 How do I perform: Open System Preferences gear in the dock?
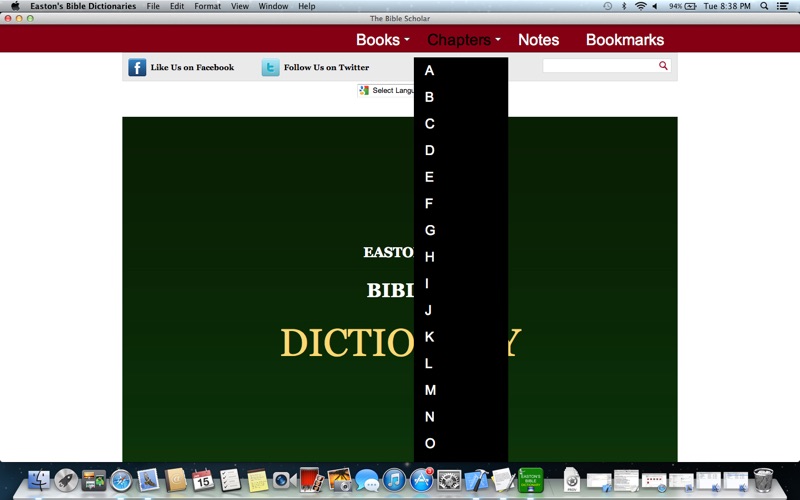click(449, 481)
